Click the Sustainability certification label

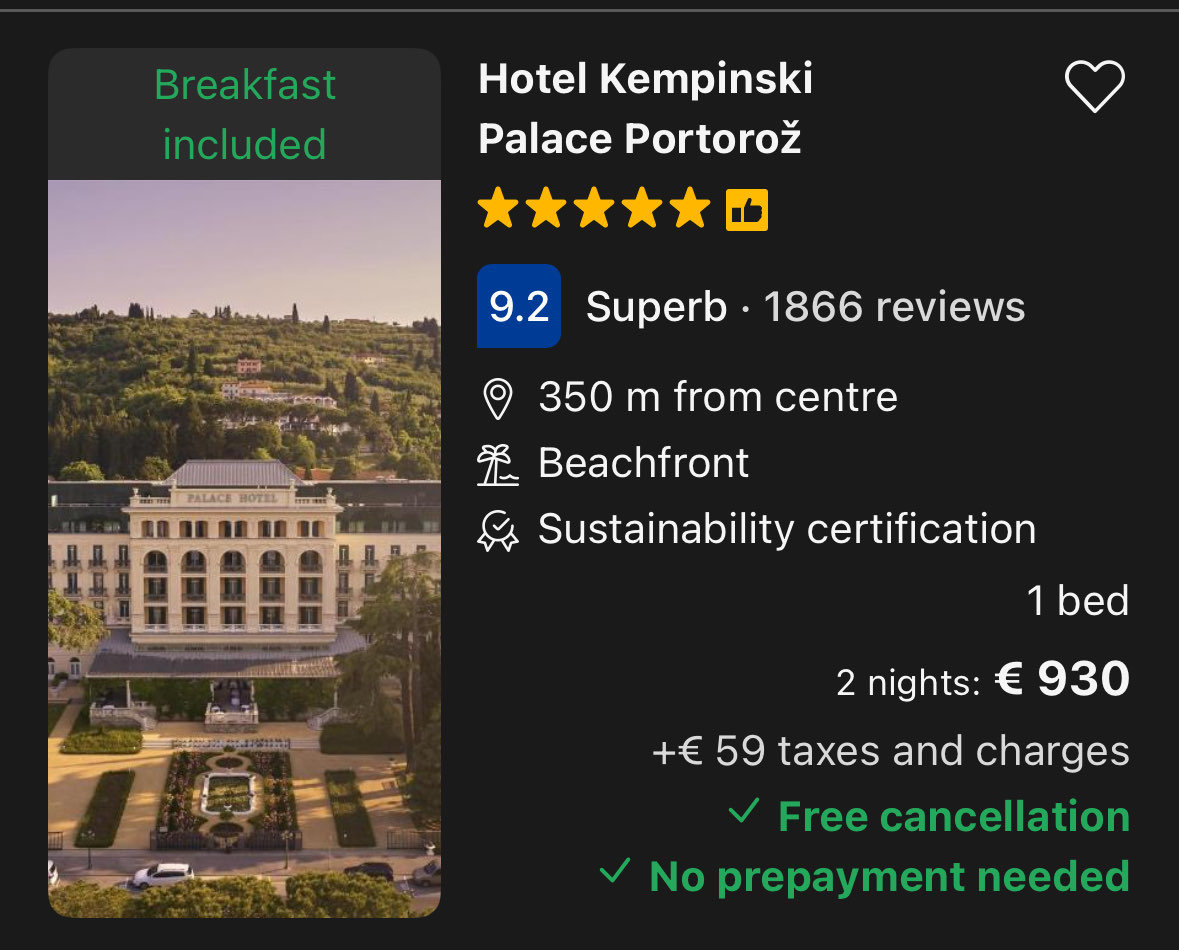click(786, 530)
